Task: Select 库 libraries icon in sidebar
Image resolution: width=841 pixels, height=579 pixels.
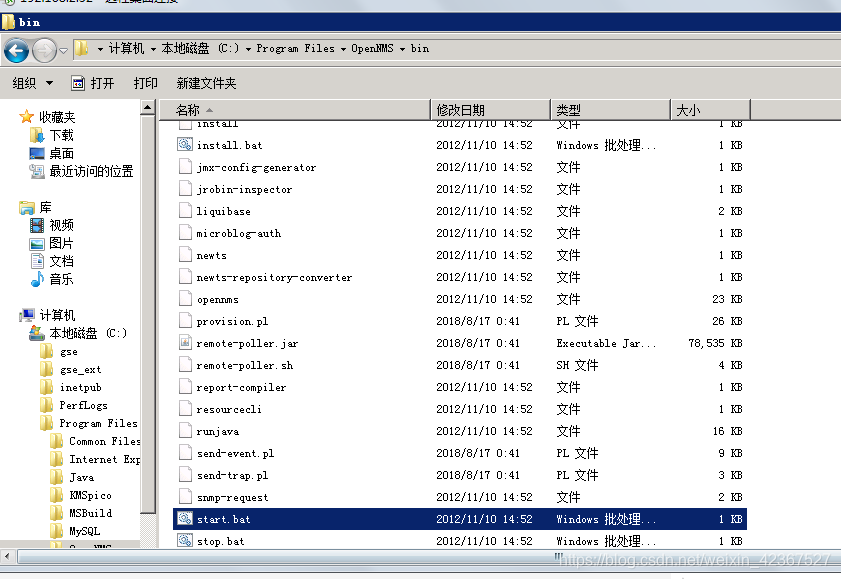Action: click(27, 207)
